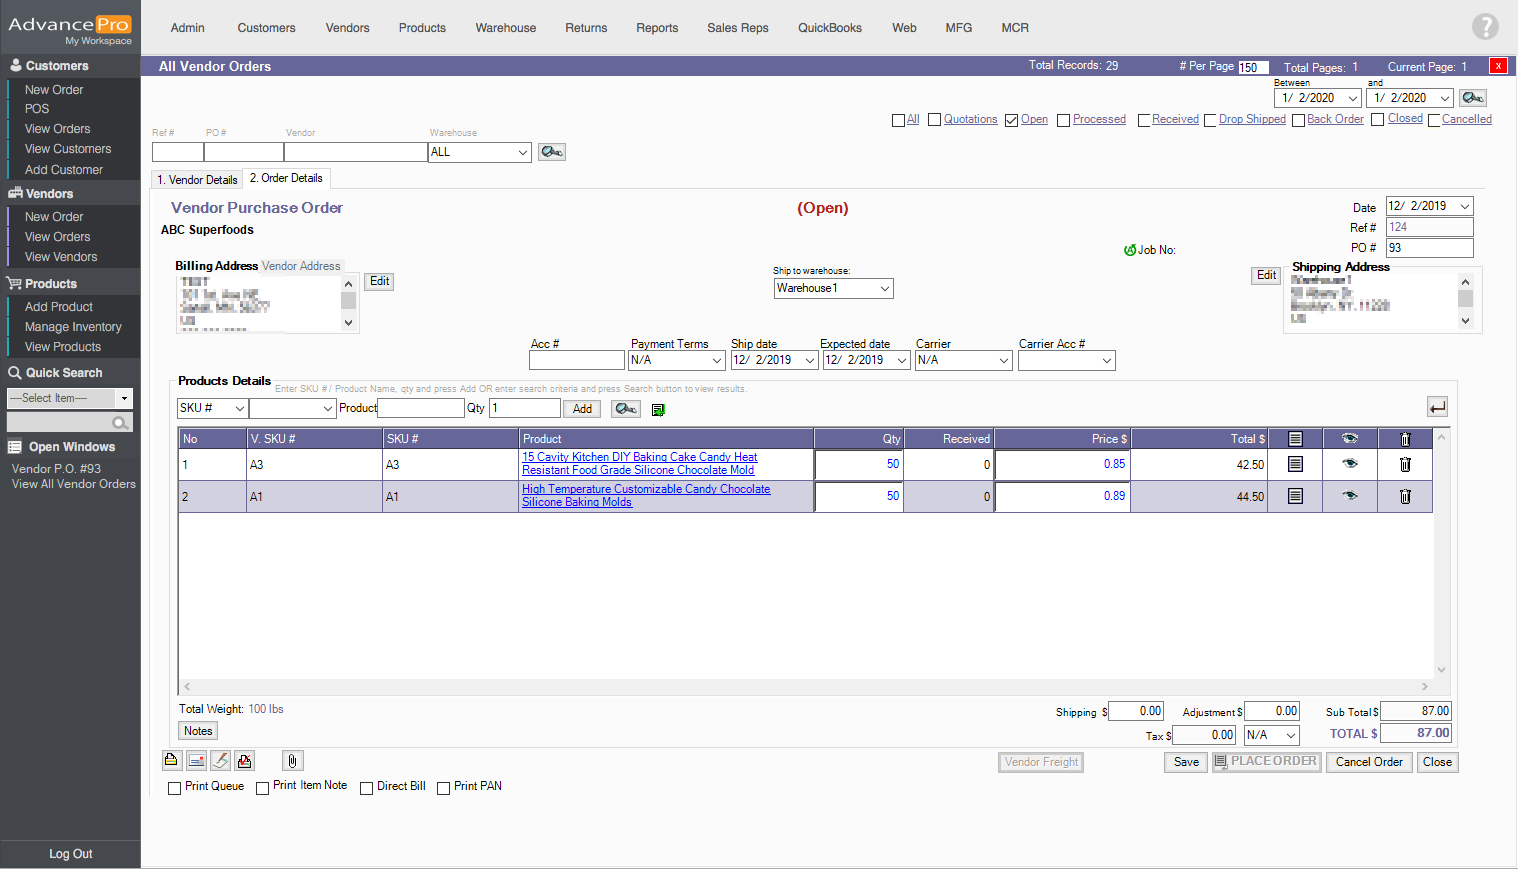Image resolution: width=1518 pixels, height=869 pixels.
Task: Click the search key icon beside date range
Action: [1472, 98]
